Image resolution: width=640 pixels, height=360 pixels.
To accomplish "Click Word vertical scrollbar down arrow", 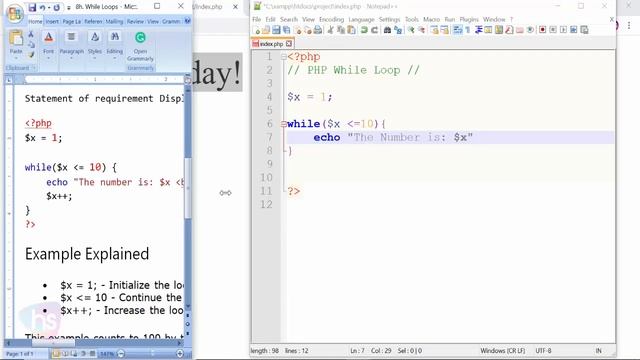I will pyautogui.click(x=188, y=306).
